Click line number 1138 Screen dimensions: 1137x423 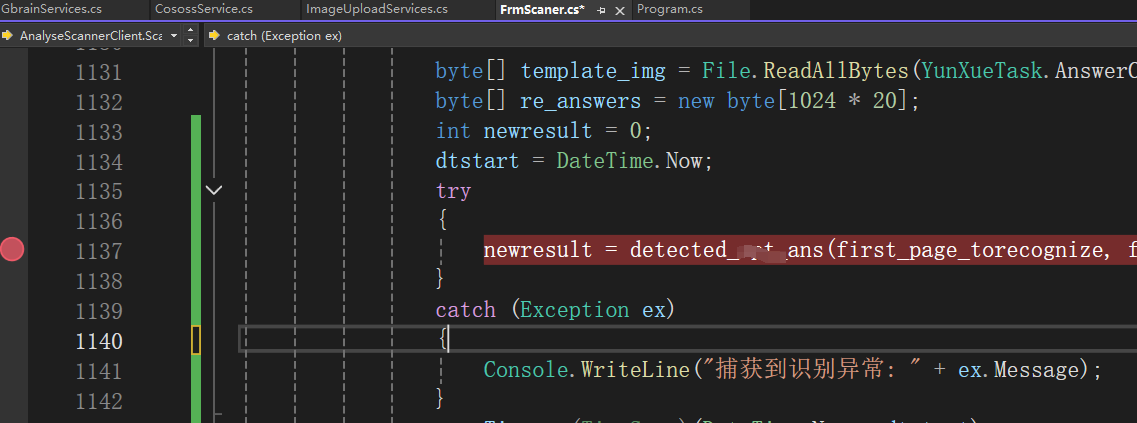(x=99, y=281)
